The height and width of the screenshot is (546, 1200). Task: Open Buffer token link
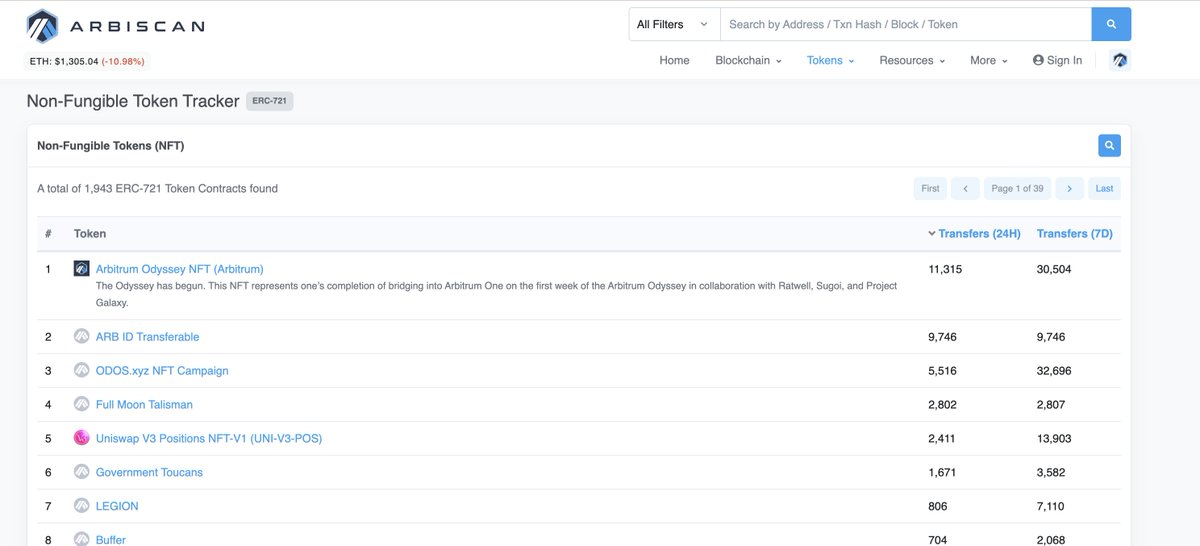(x=111, y=540)
